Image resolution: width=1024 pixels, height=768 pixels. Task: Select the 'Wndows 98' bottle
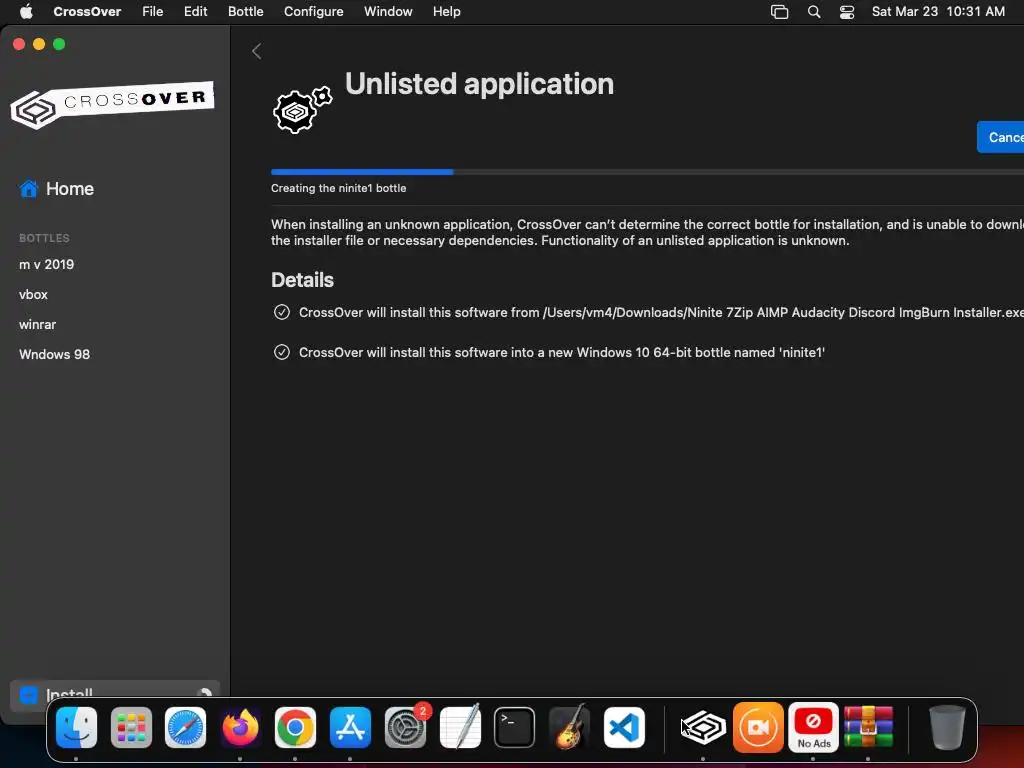pyautogui.click(x=54, y=355)
